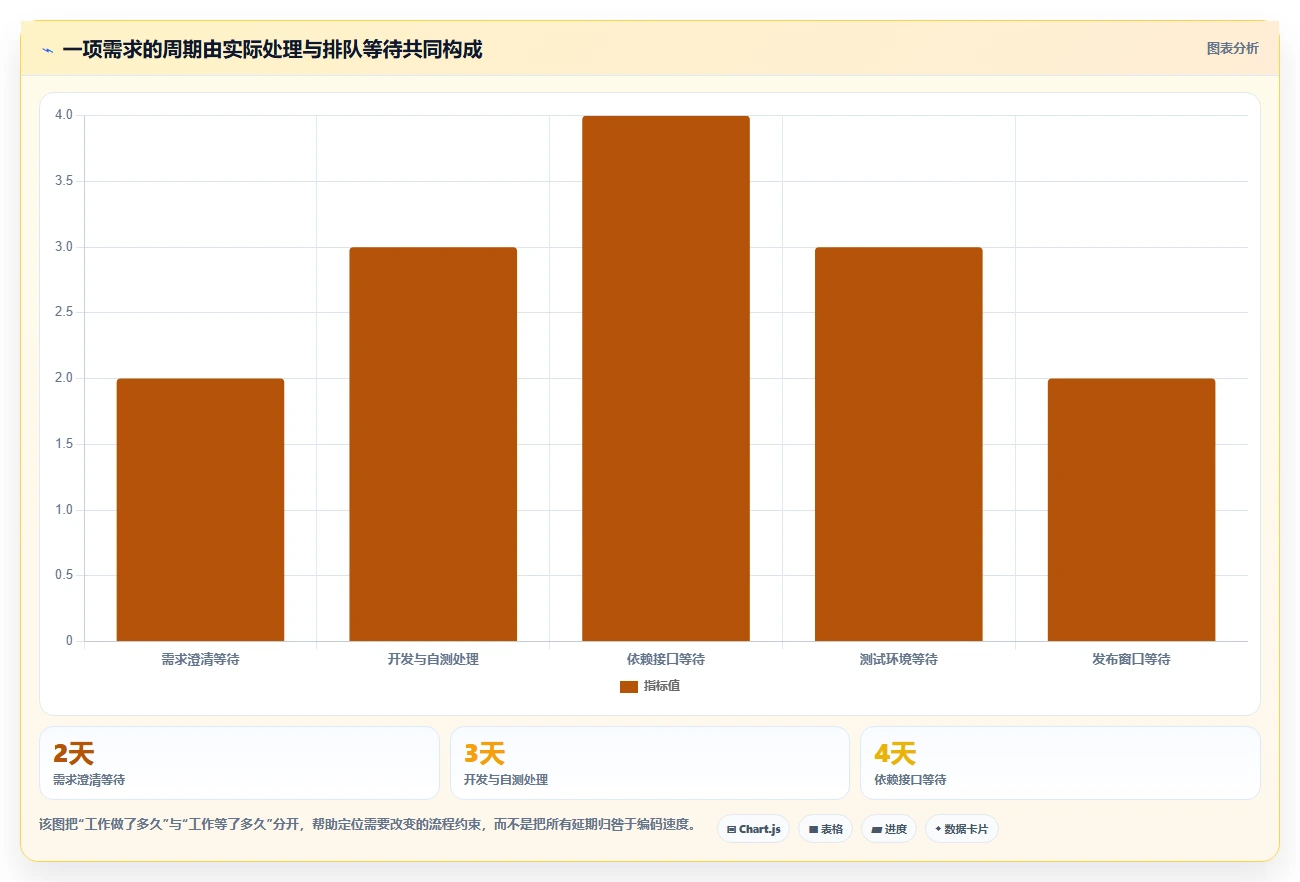Click the 测试环境等待 axis label

coord(899,660)
